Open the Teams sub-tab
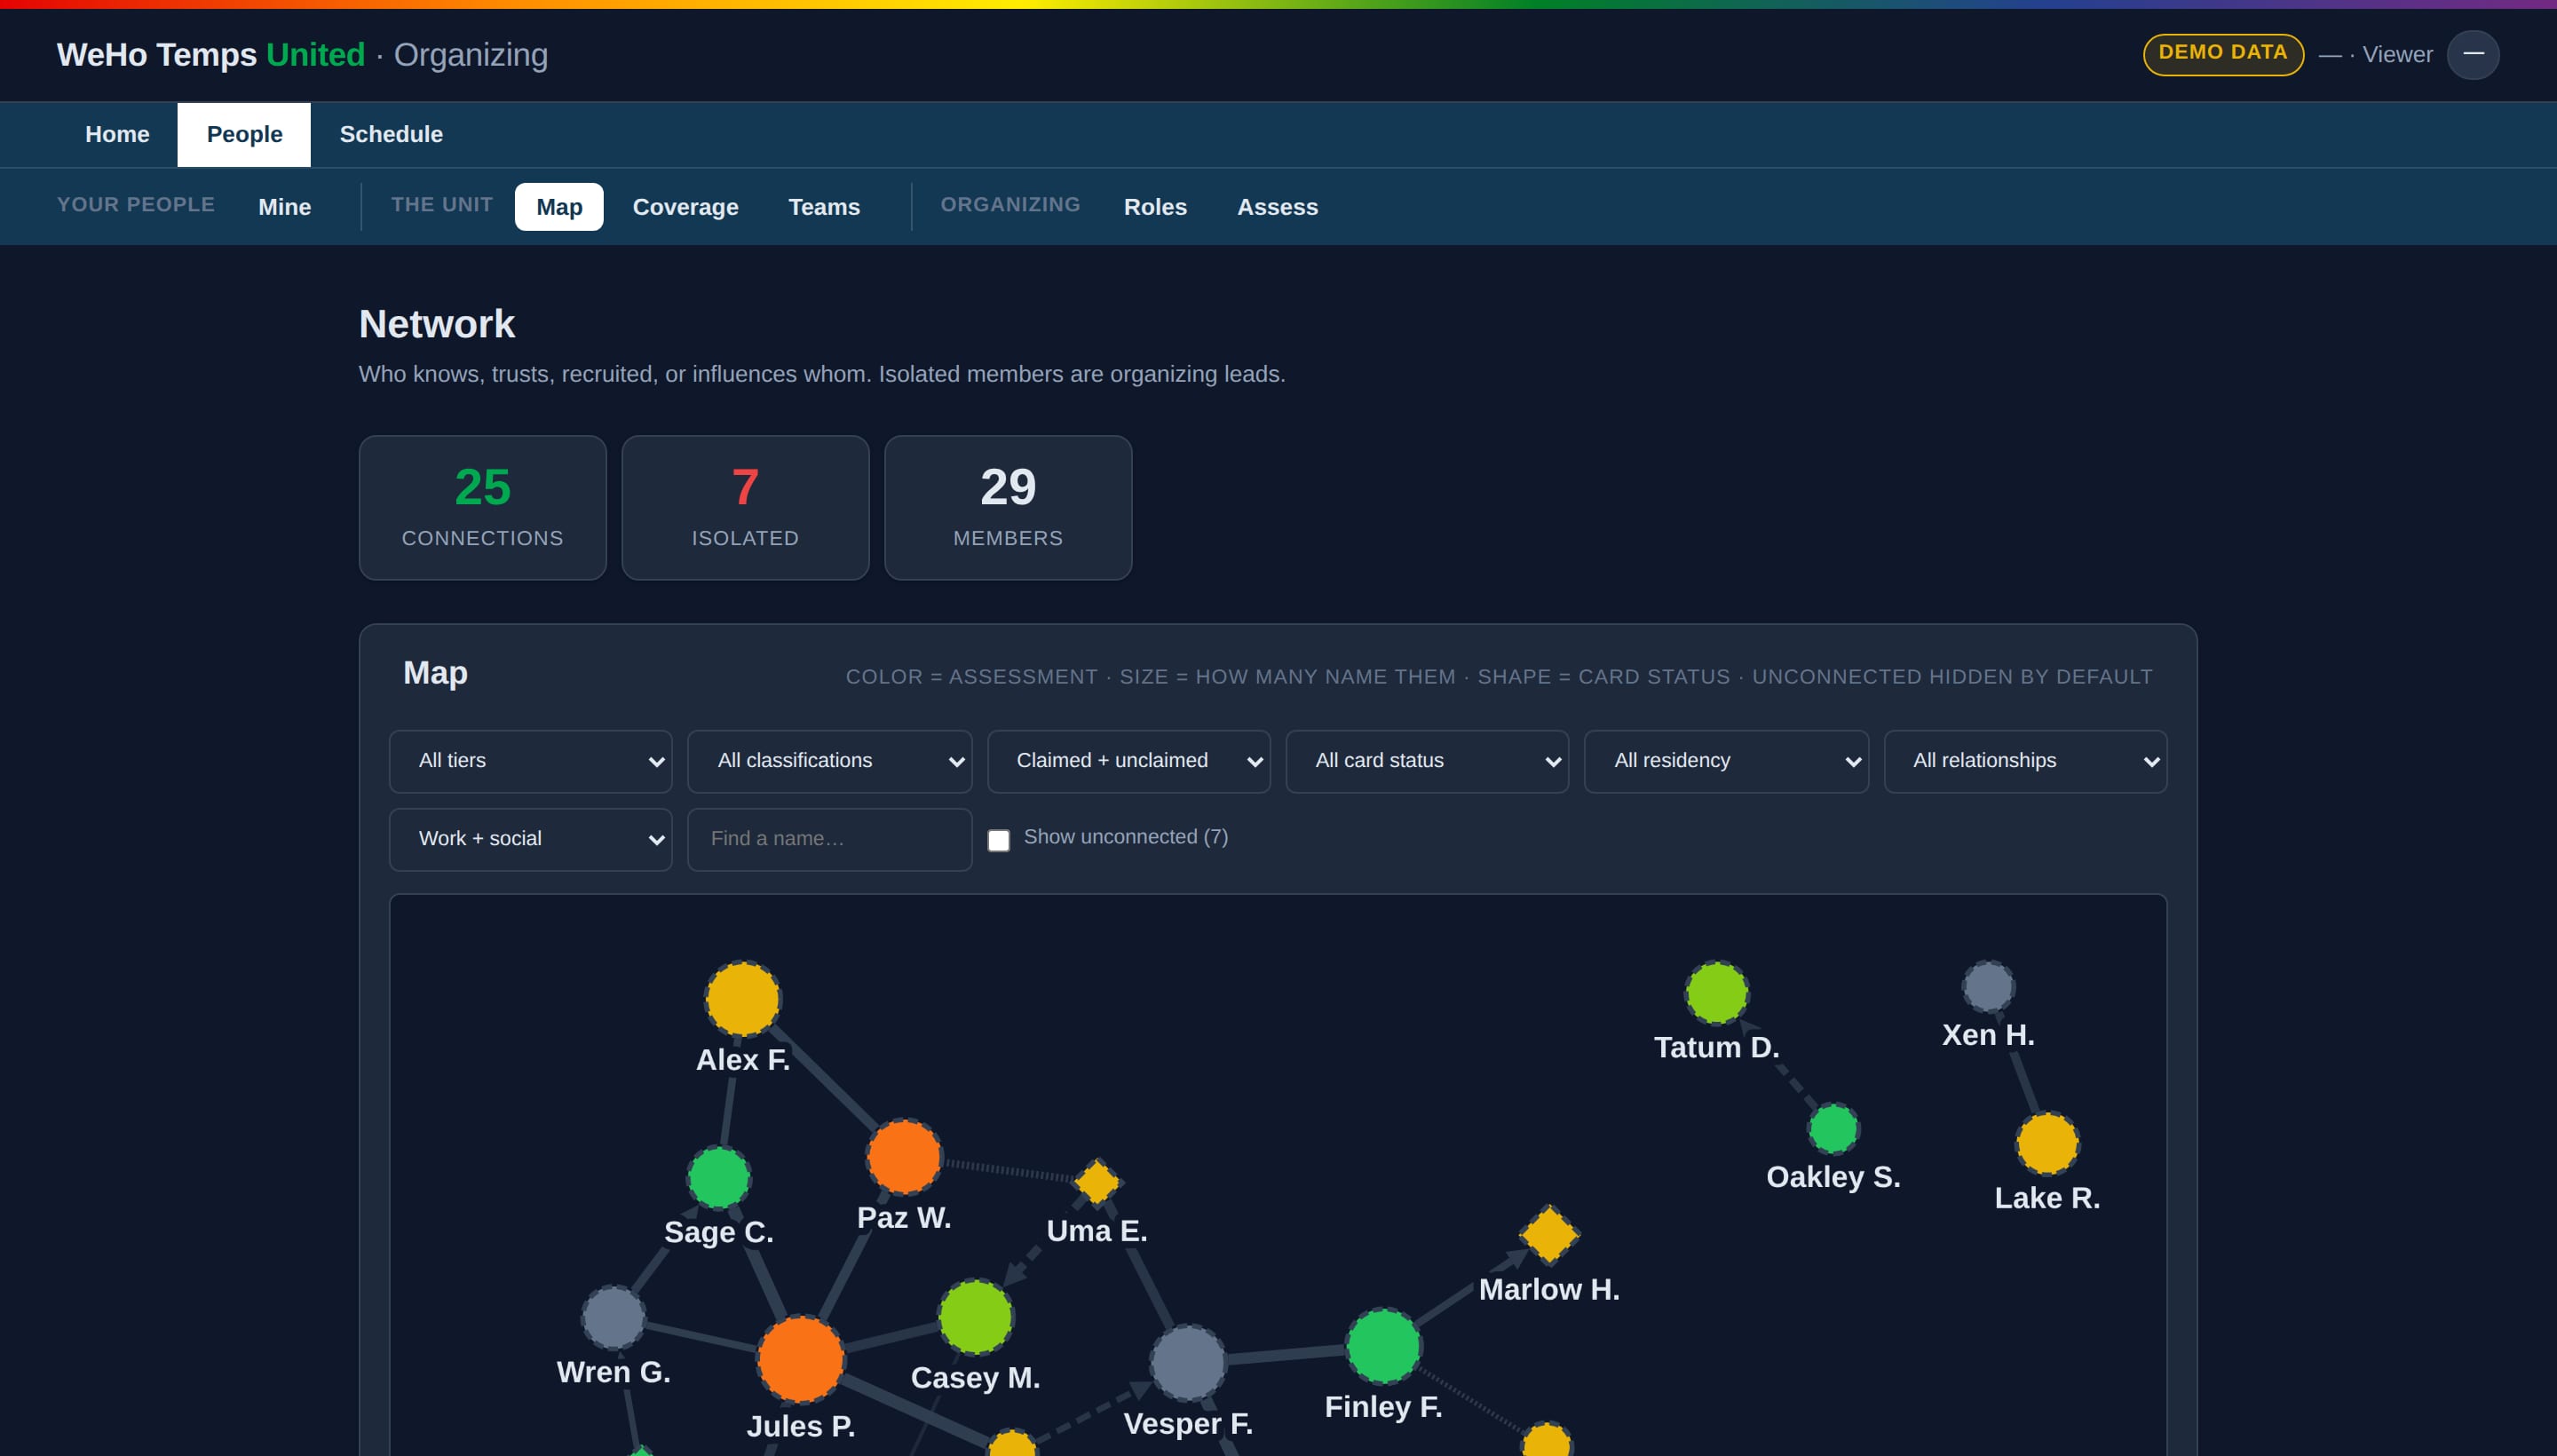This screenshot has width=2557, height=1456. pos(824,207)
